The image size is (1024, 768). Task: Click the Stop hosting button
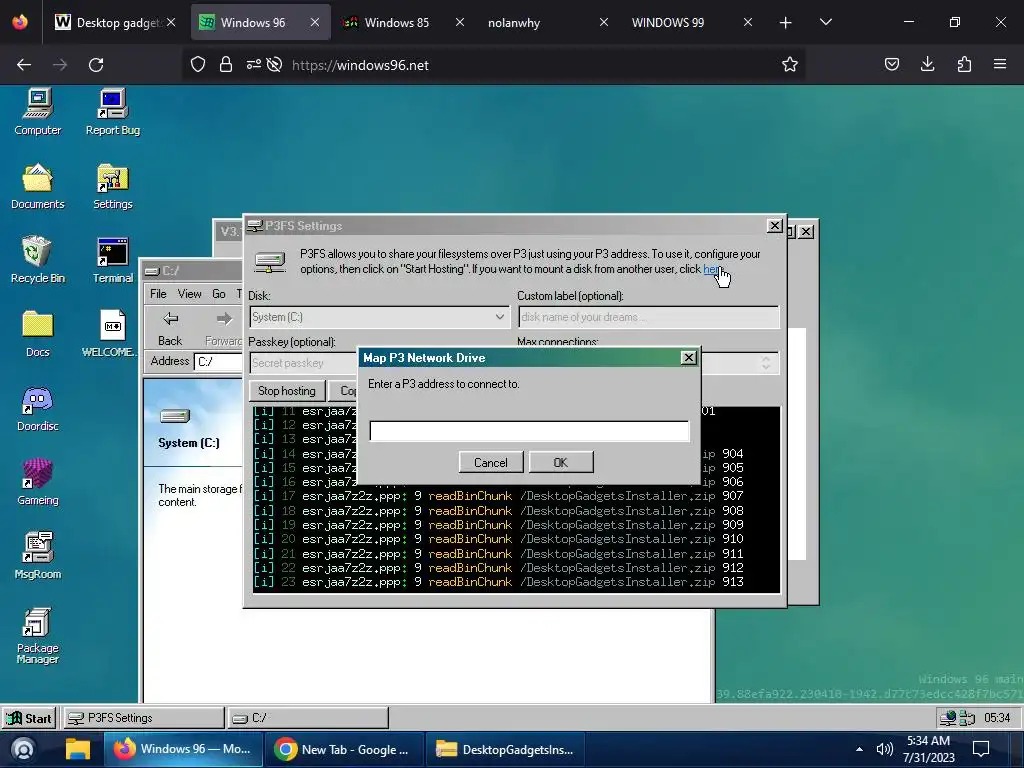pos(287,391)
